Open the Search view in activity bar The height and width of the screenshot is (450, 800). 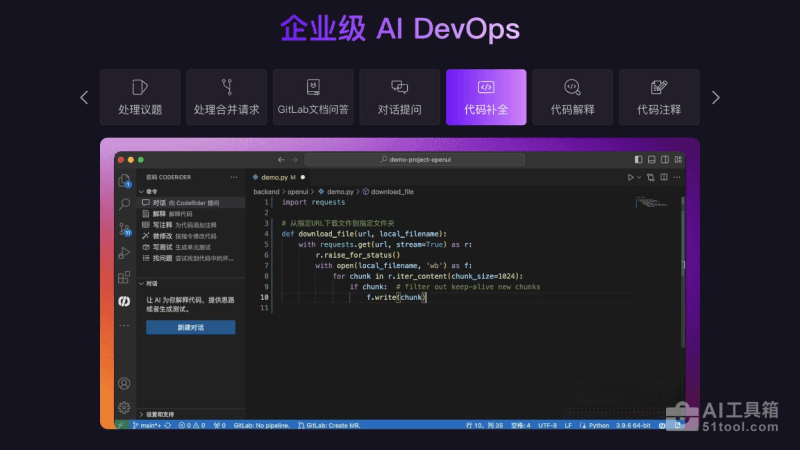coord(124,204)
